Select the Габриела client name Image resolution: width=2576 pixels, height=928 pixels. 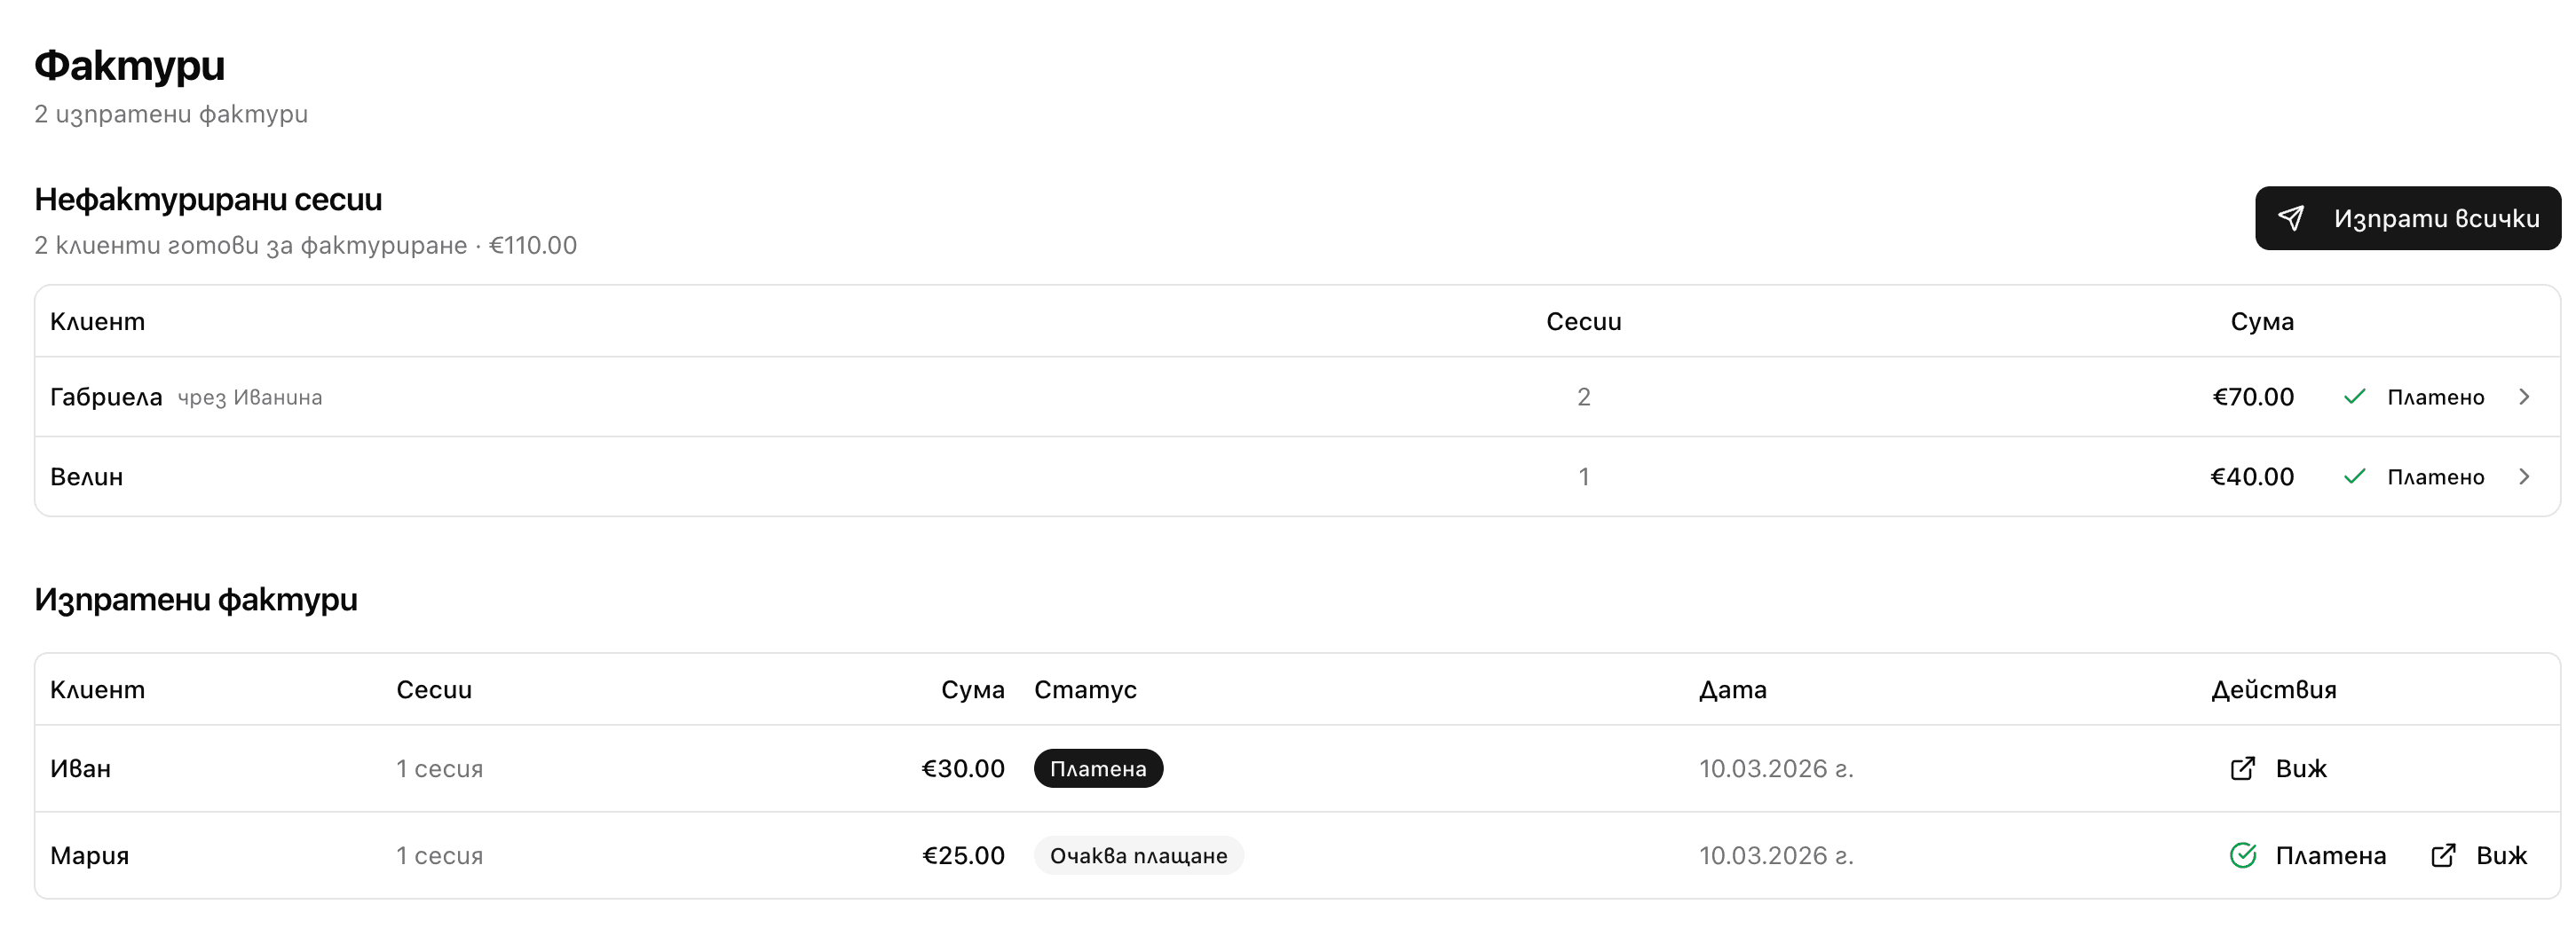106,397
